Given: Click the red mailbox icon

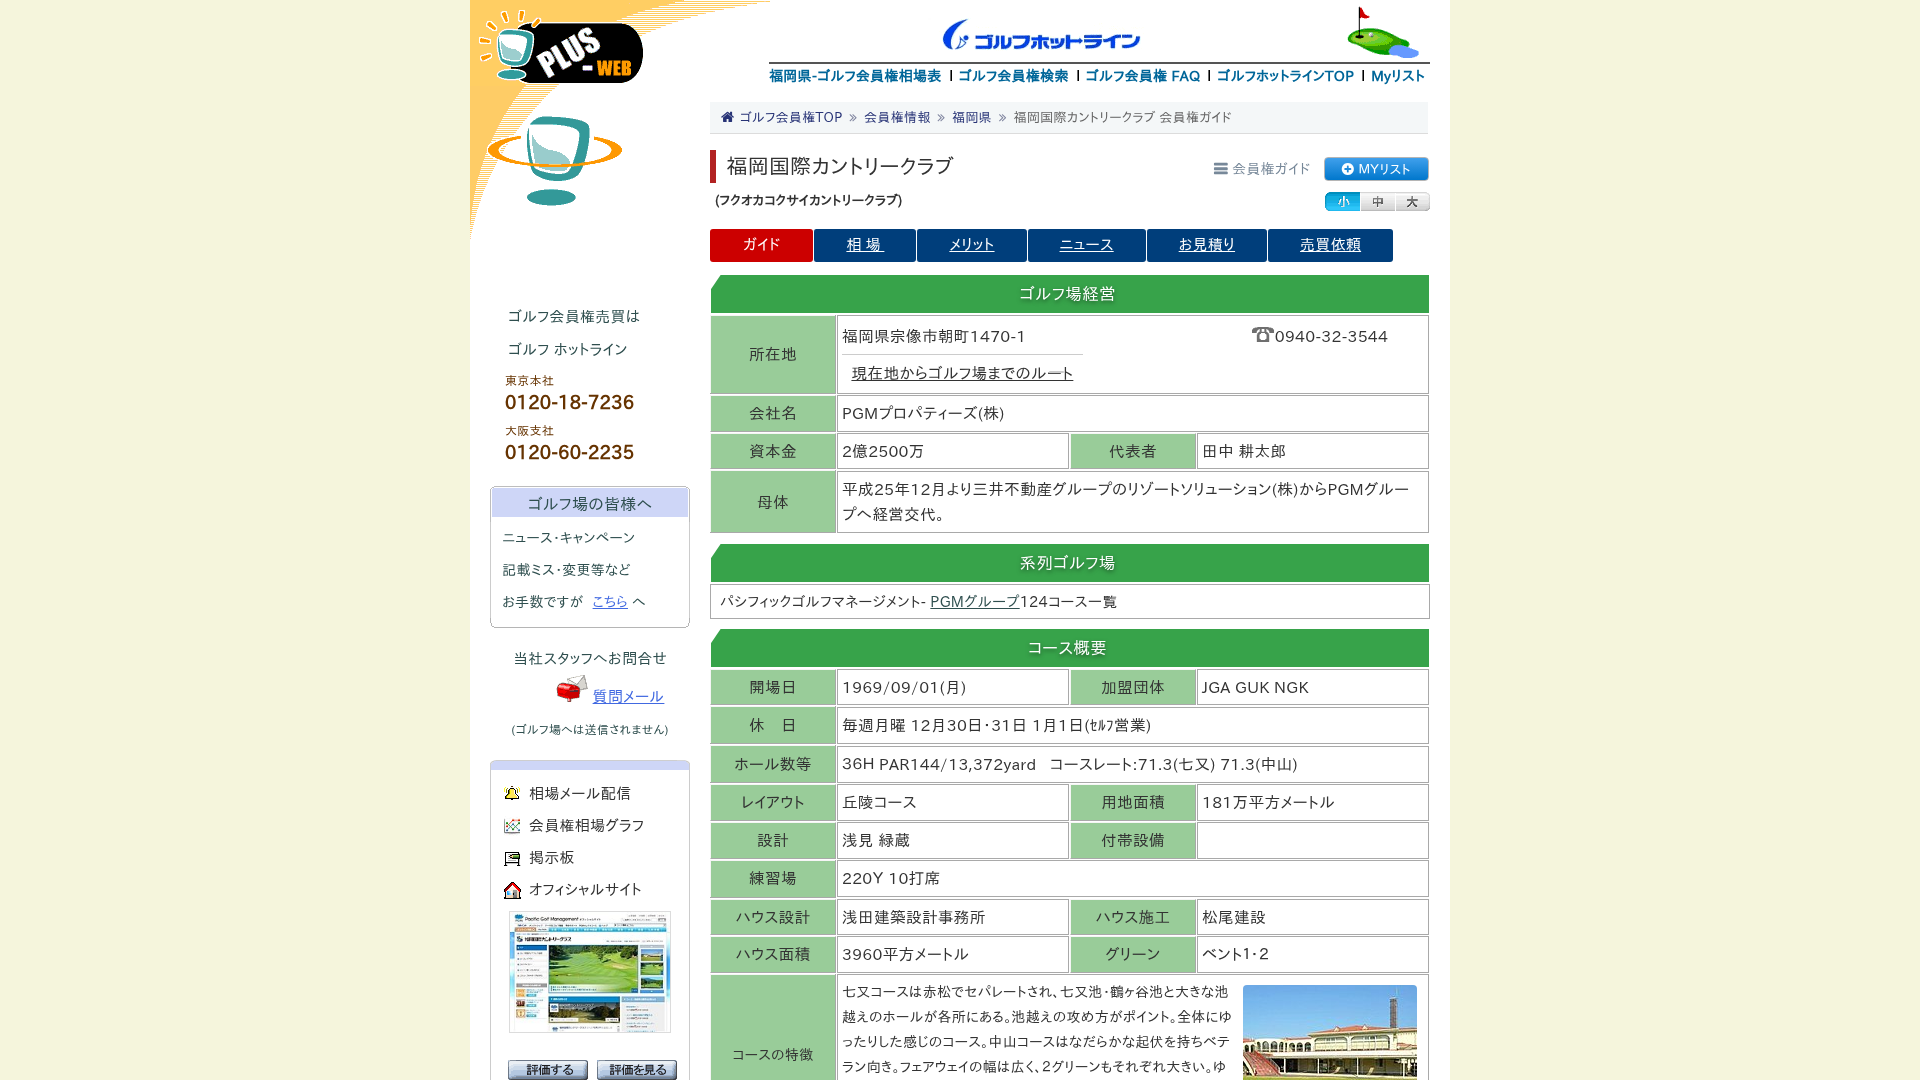Looking at the screenshot, I should tap(572, 689).
